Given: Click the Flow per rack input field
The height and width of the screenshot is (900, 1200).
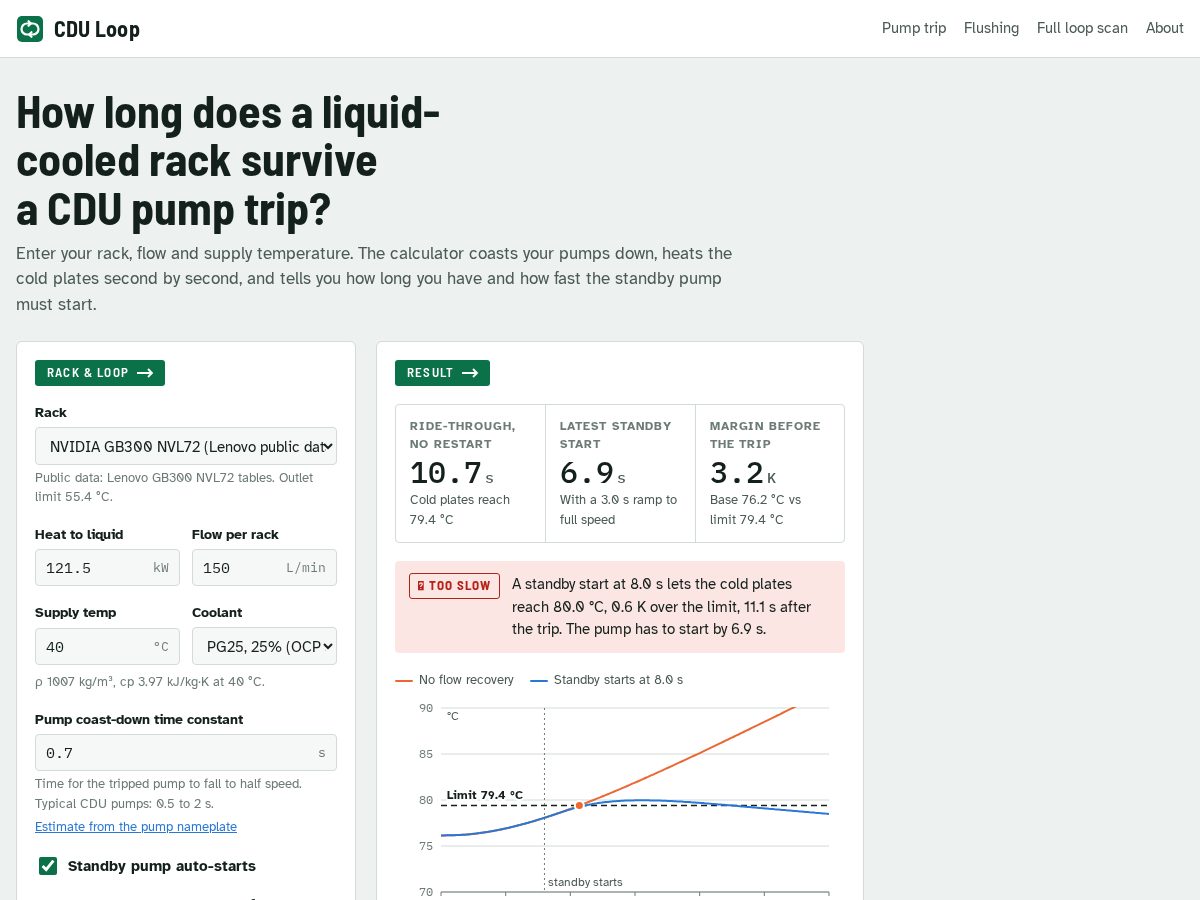Looking at the screenshot, I should (x=264, y=568).
